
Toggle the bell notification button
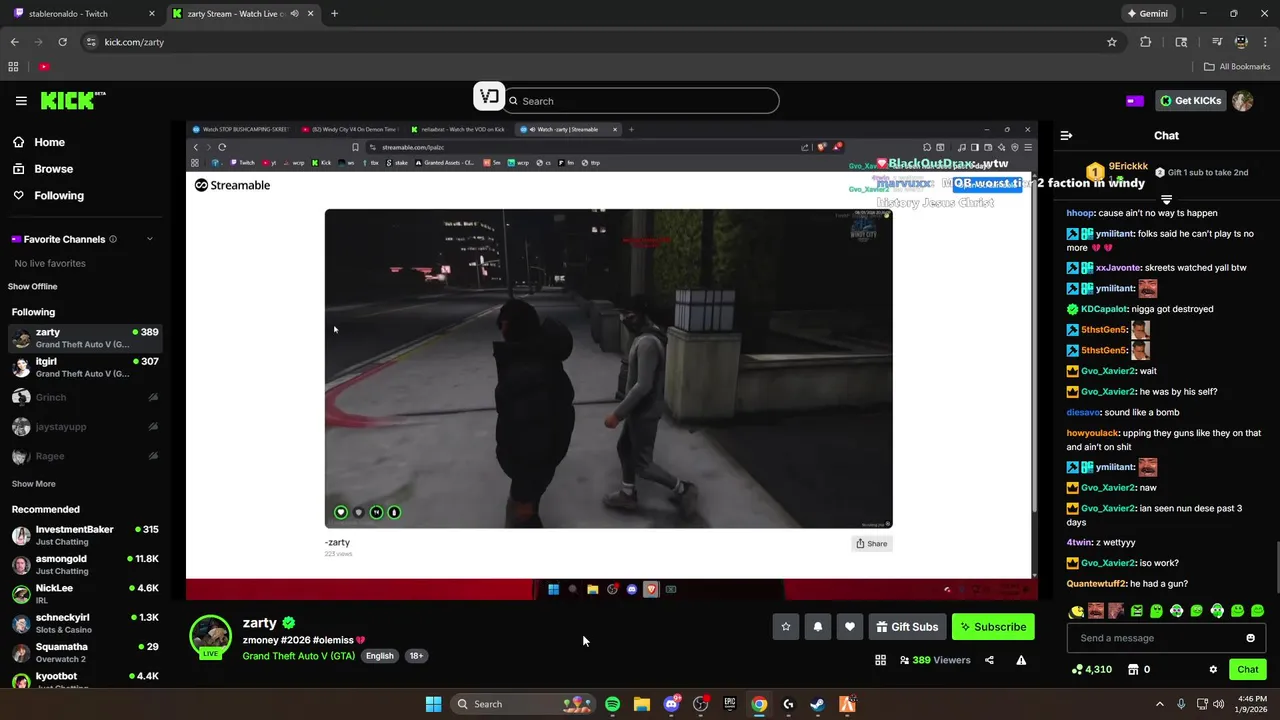tap(818, 627)
